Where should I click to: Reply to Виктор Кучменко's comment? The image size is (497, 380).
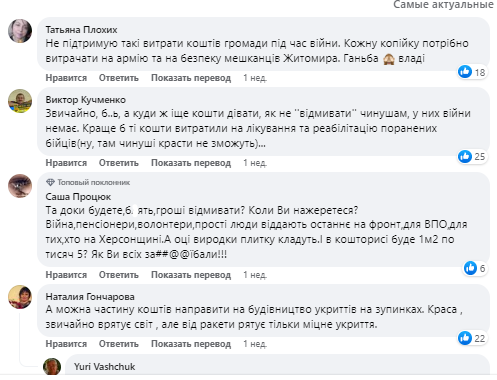(x=119, y=163)
